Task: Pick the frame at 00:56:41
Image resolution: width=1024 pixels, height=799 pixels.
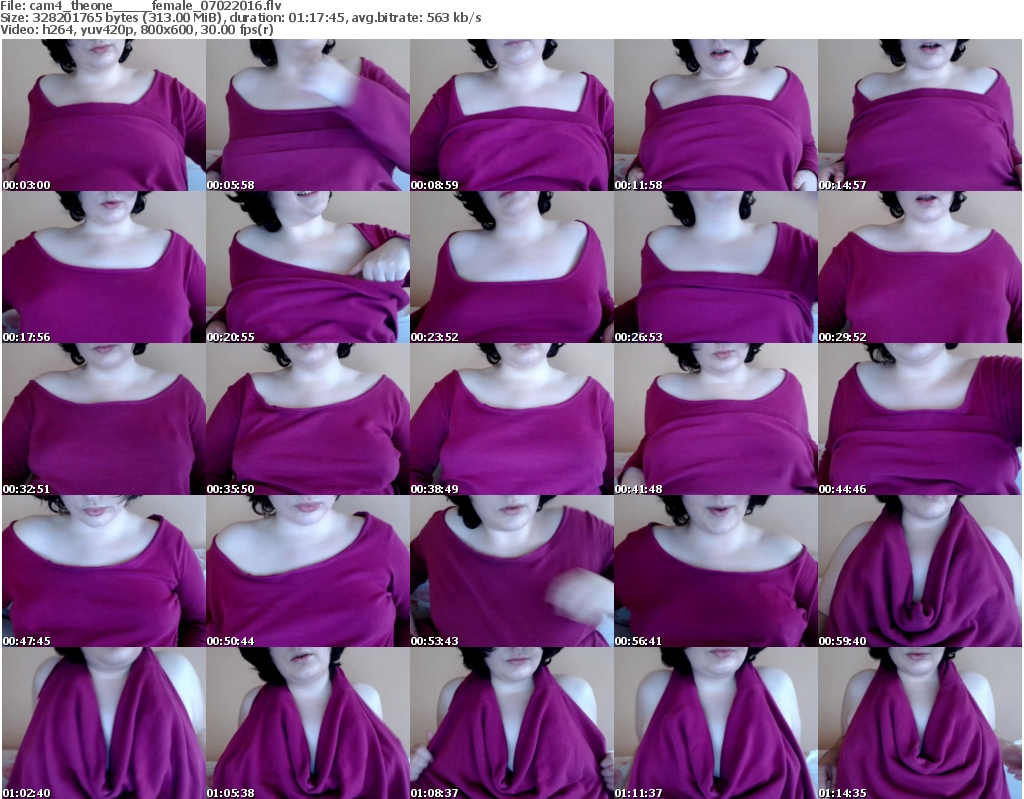Action: (716, 571)
